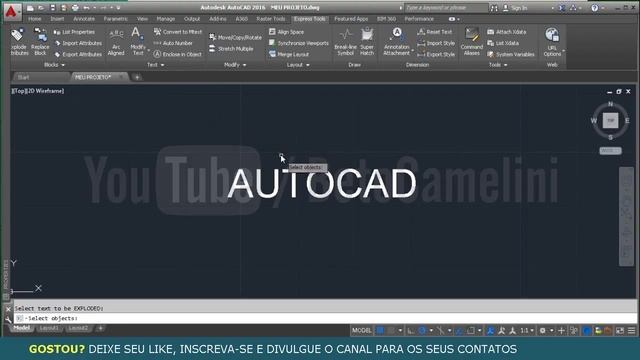Screen dimensions: 640x360
Task: Select the Break-line Symbol tool
Action: (x=345, y=42)
